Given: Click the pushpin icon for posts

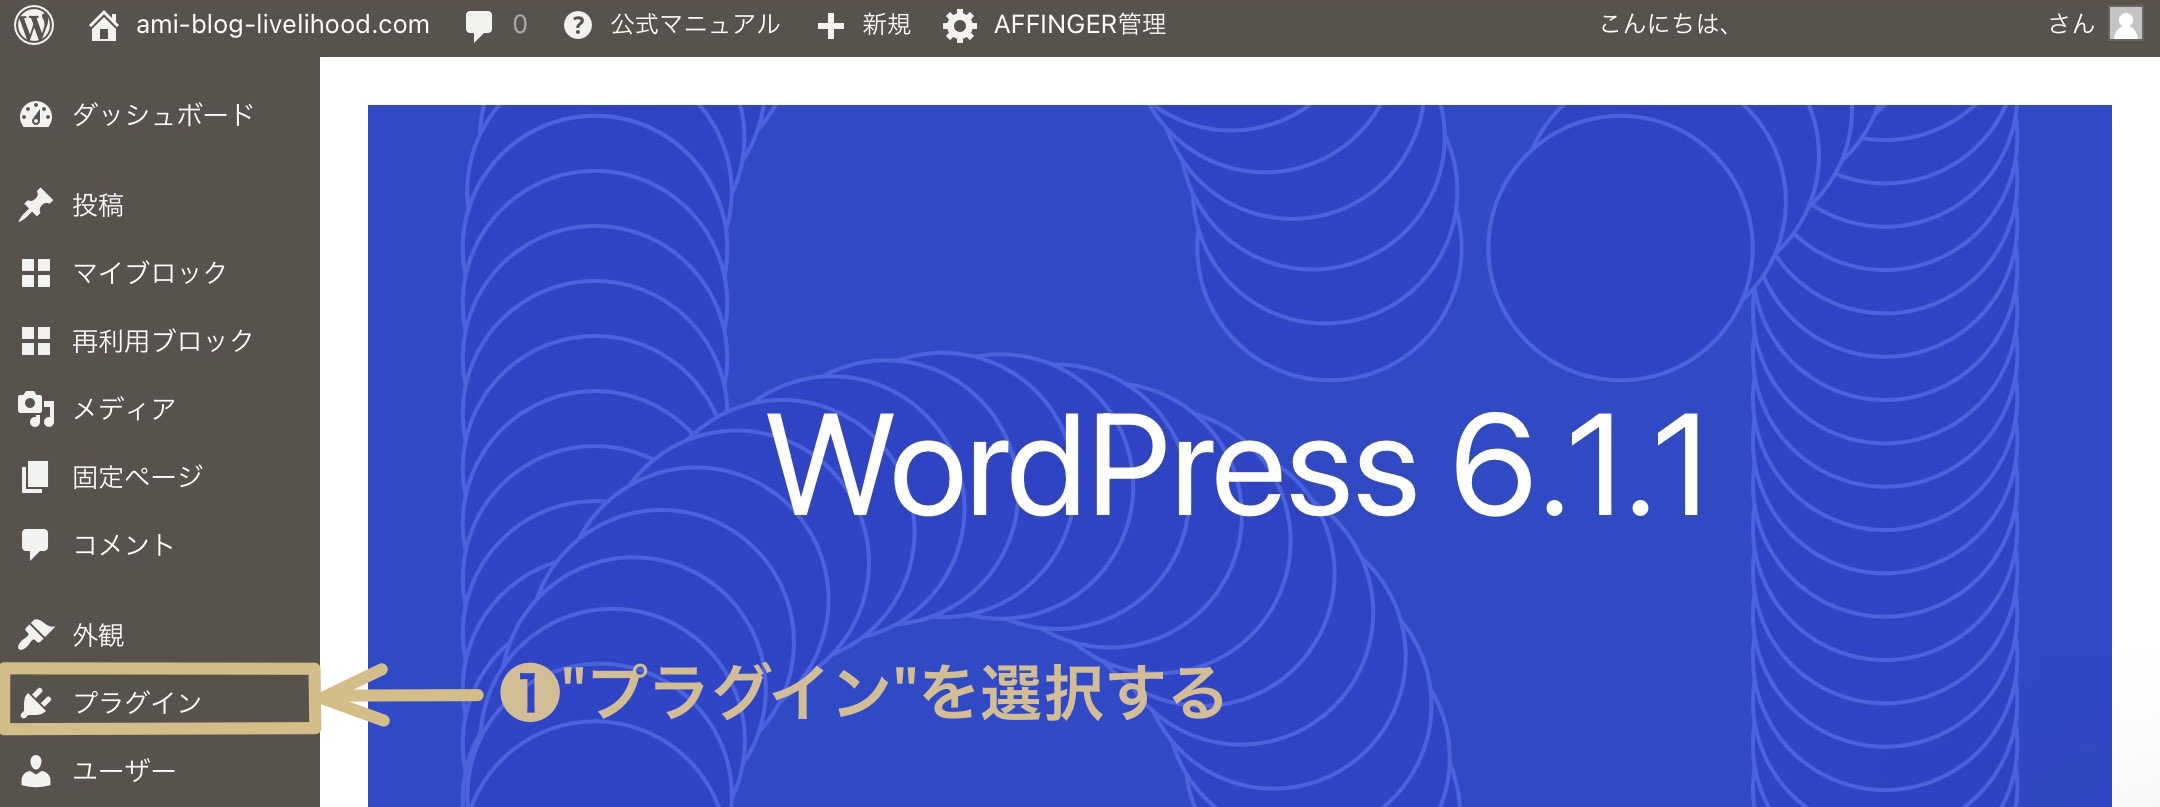Looking at the screenshot, I should [x=36, y=206].
